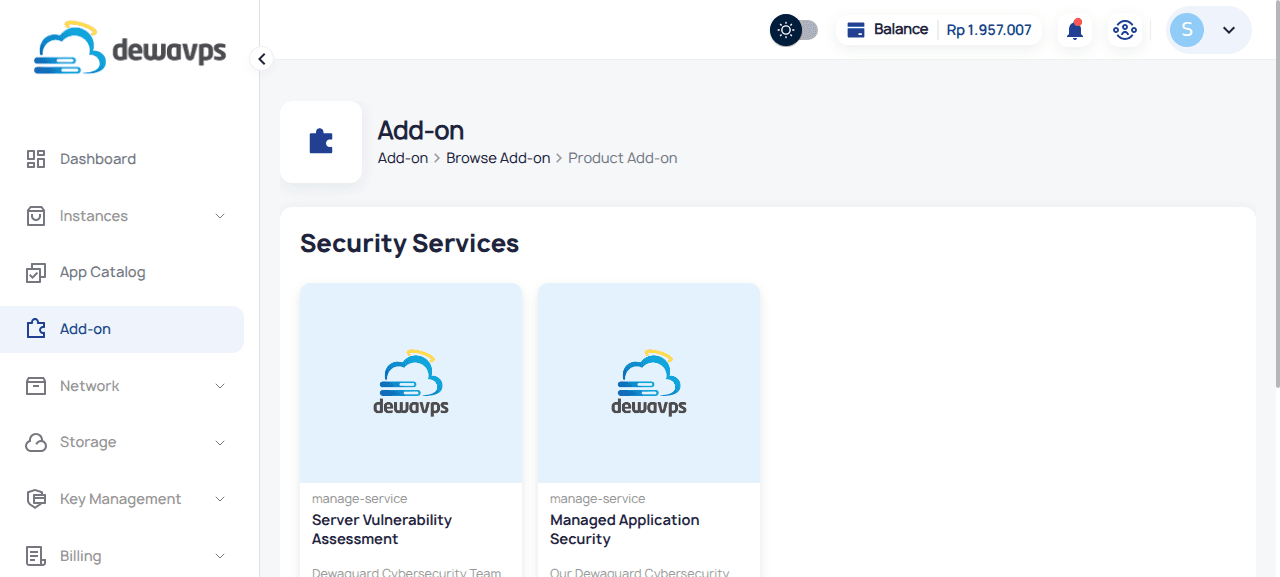Expand the Billing submenu
The width and height of the screenshot is (1280, 577).
click(x=220, y=555)
